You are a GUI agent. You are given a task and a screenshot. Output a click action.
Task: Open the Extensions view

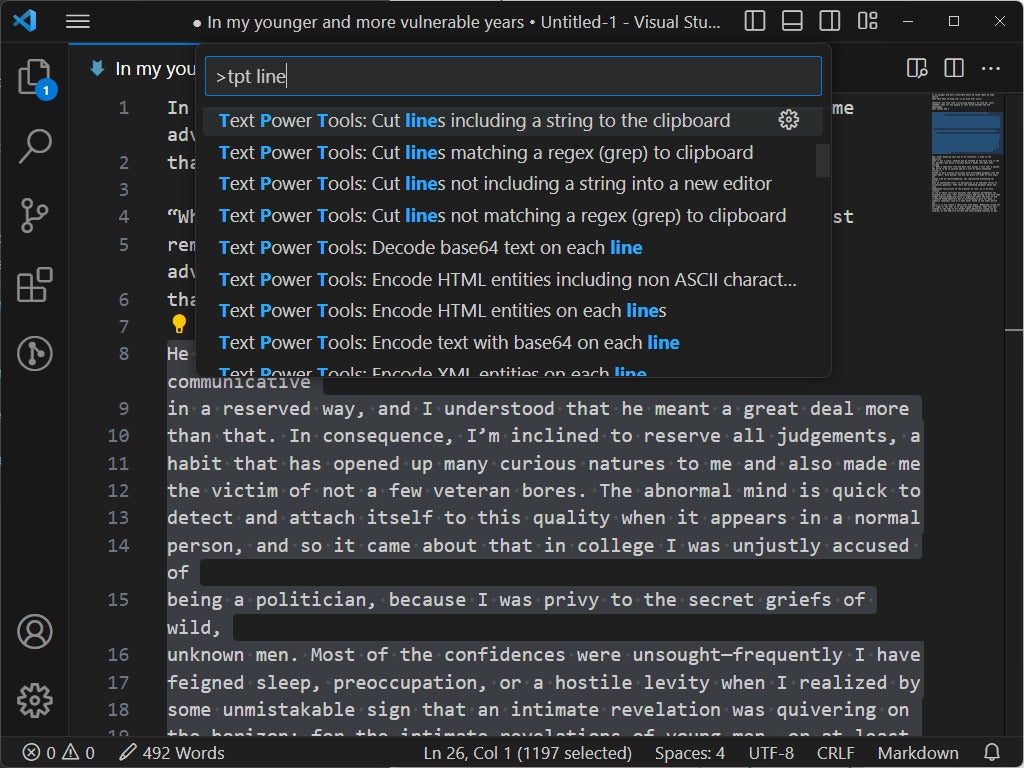pyautogui.click(x=35, y=285)
